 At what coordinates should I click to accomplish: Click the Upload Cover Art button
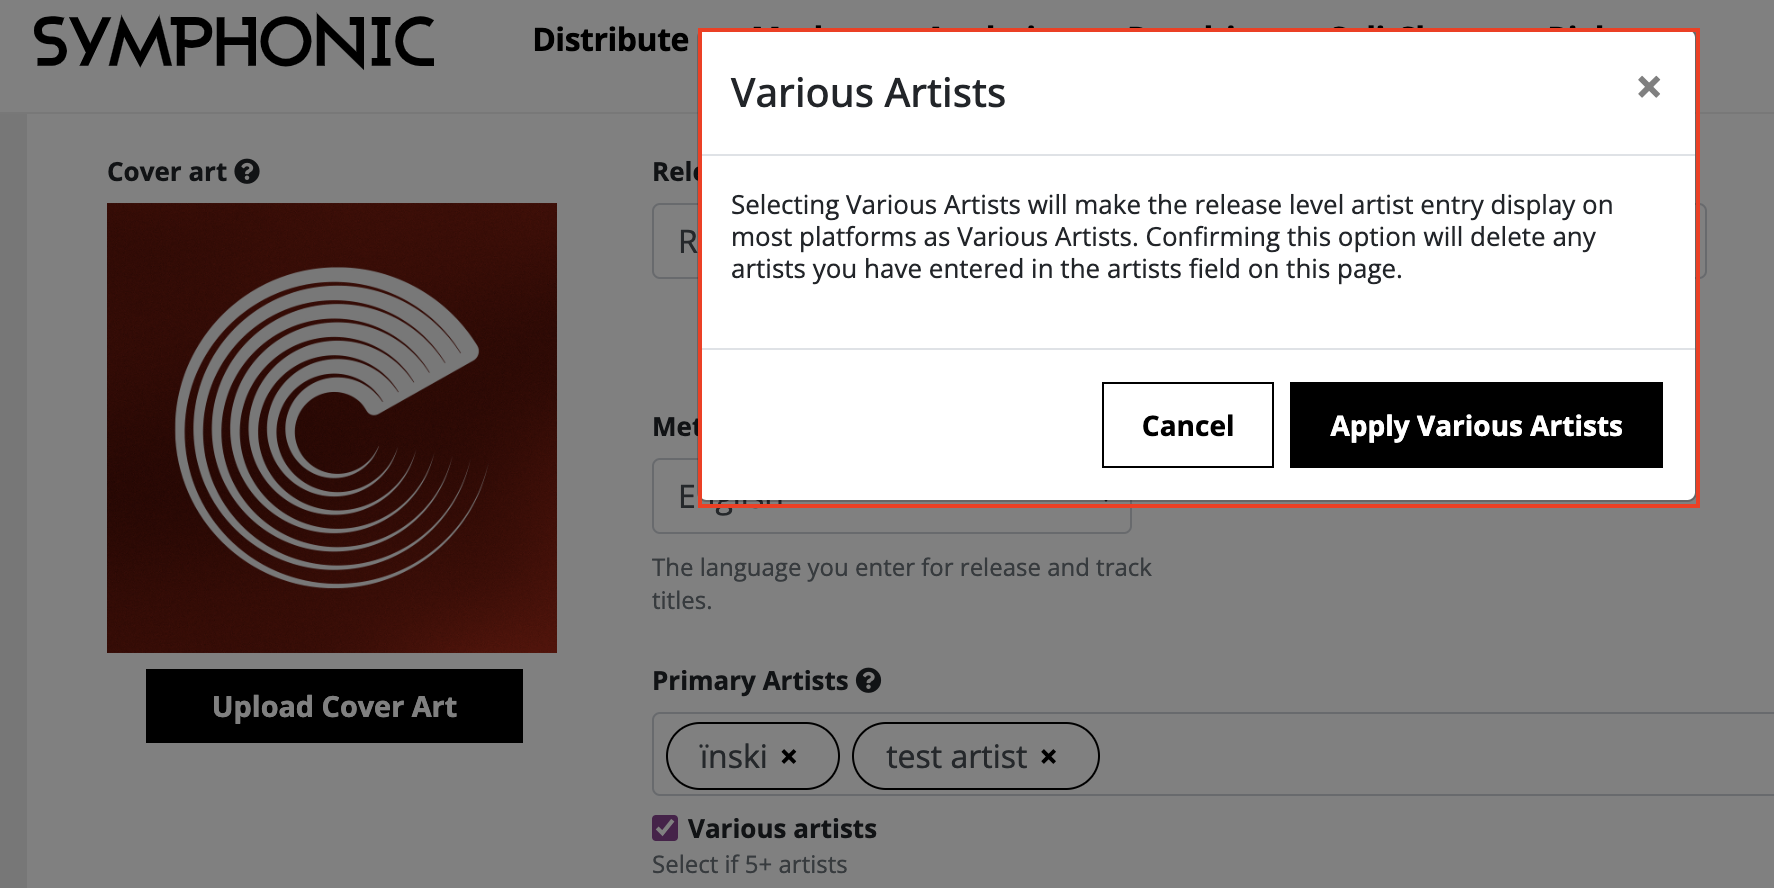pos(334,706)
